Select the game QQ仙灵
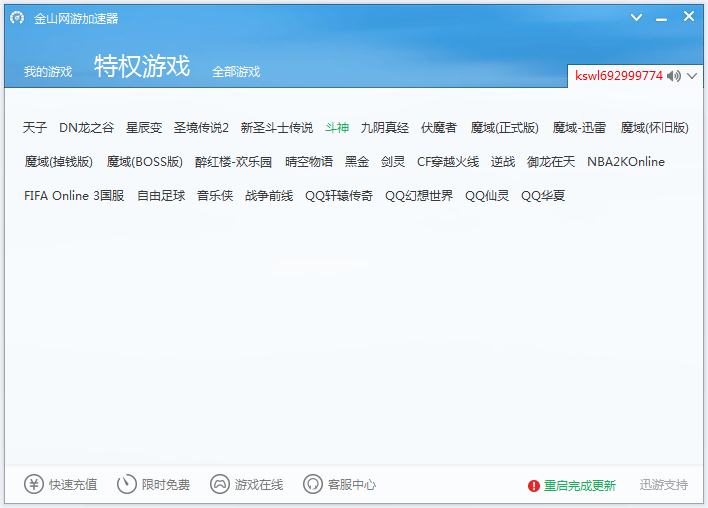Viewport: 708px width, 508px height. 487,196
